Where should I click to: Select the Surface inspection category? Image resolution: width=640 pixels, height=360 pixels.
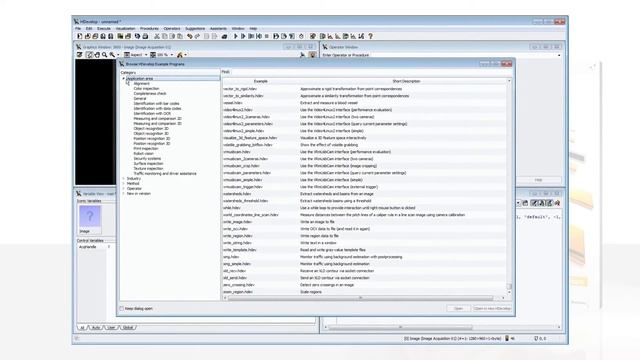coord(149,164)
